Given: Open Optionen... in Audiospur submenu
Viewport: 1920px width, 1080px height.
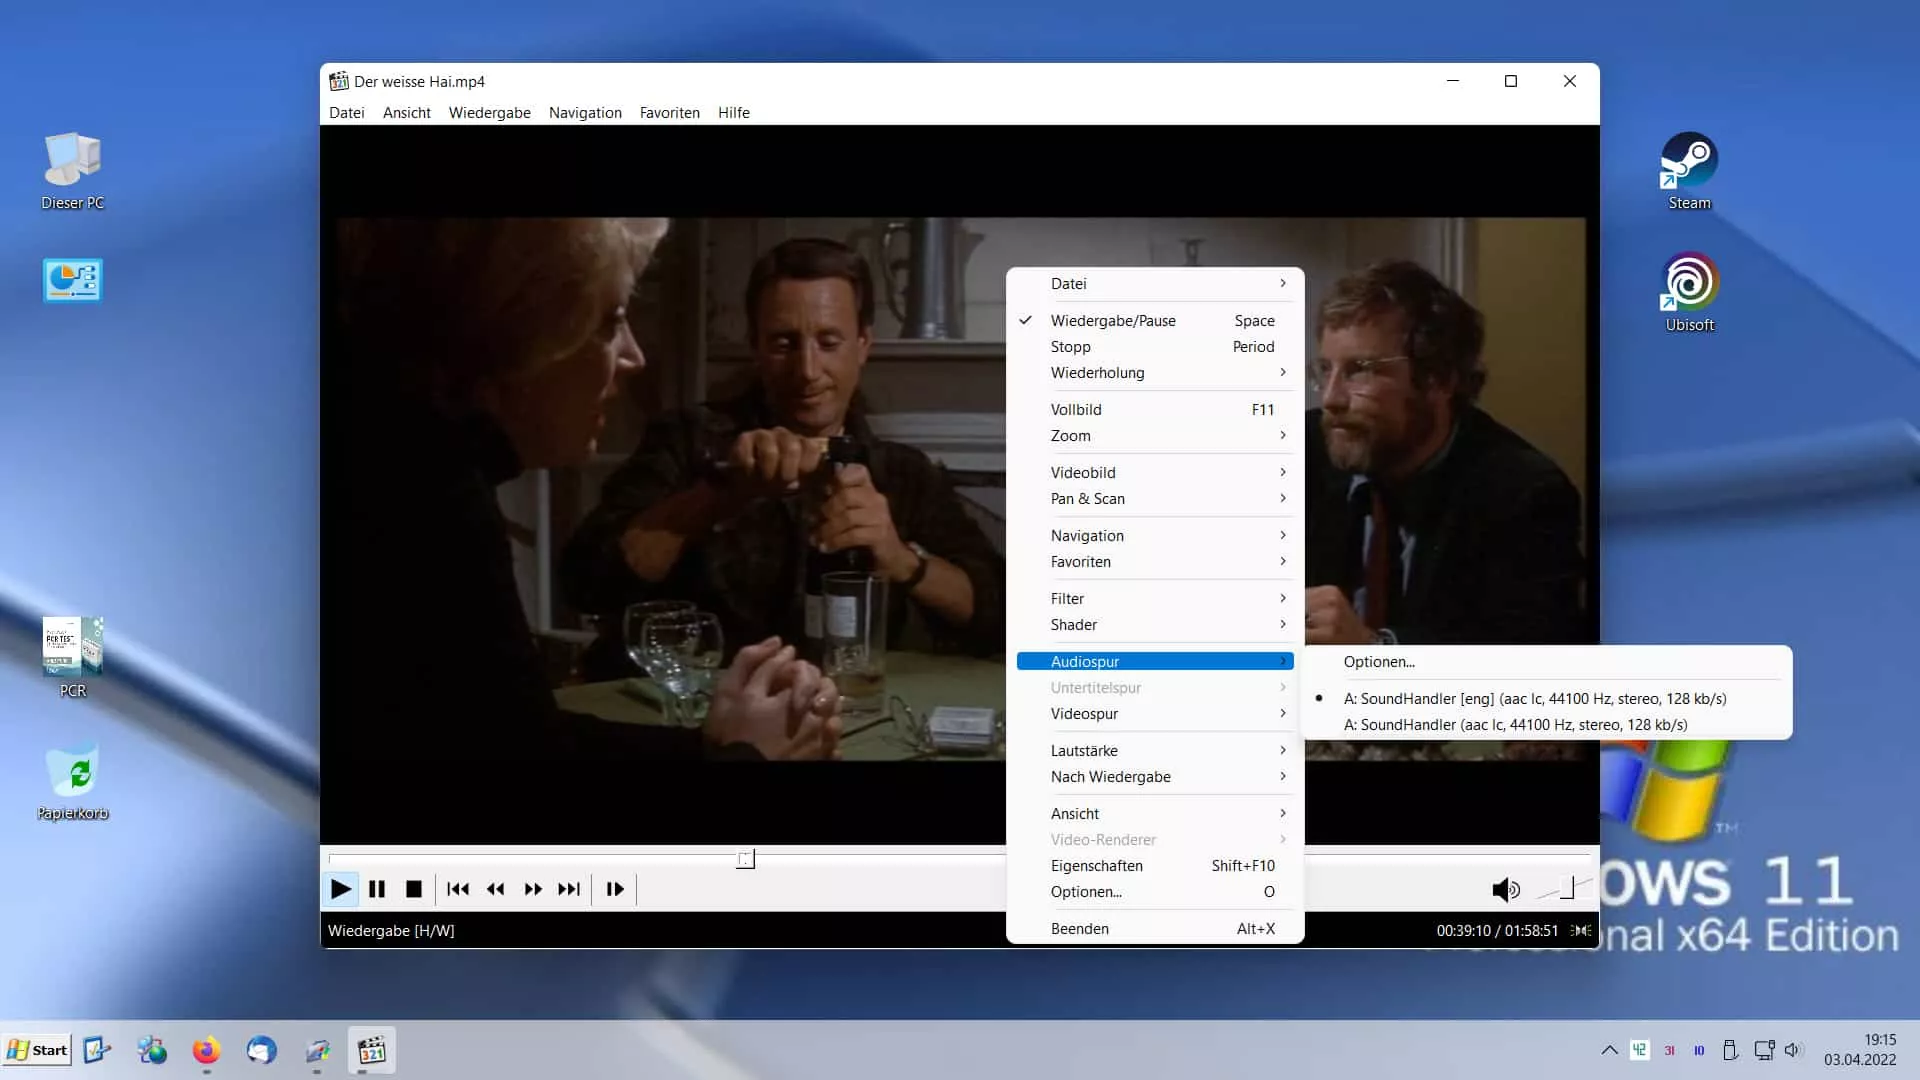Looking at the screenshot, I should coord(1547,662).
